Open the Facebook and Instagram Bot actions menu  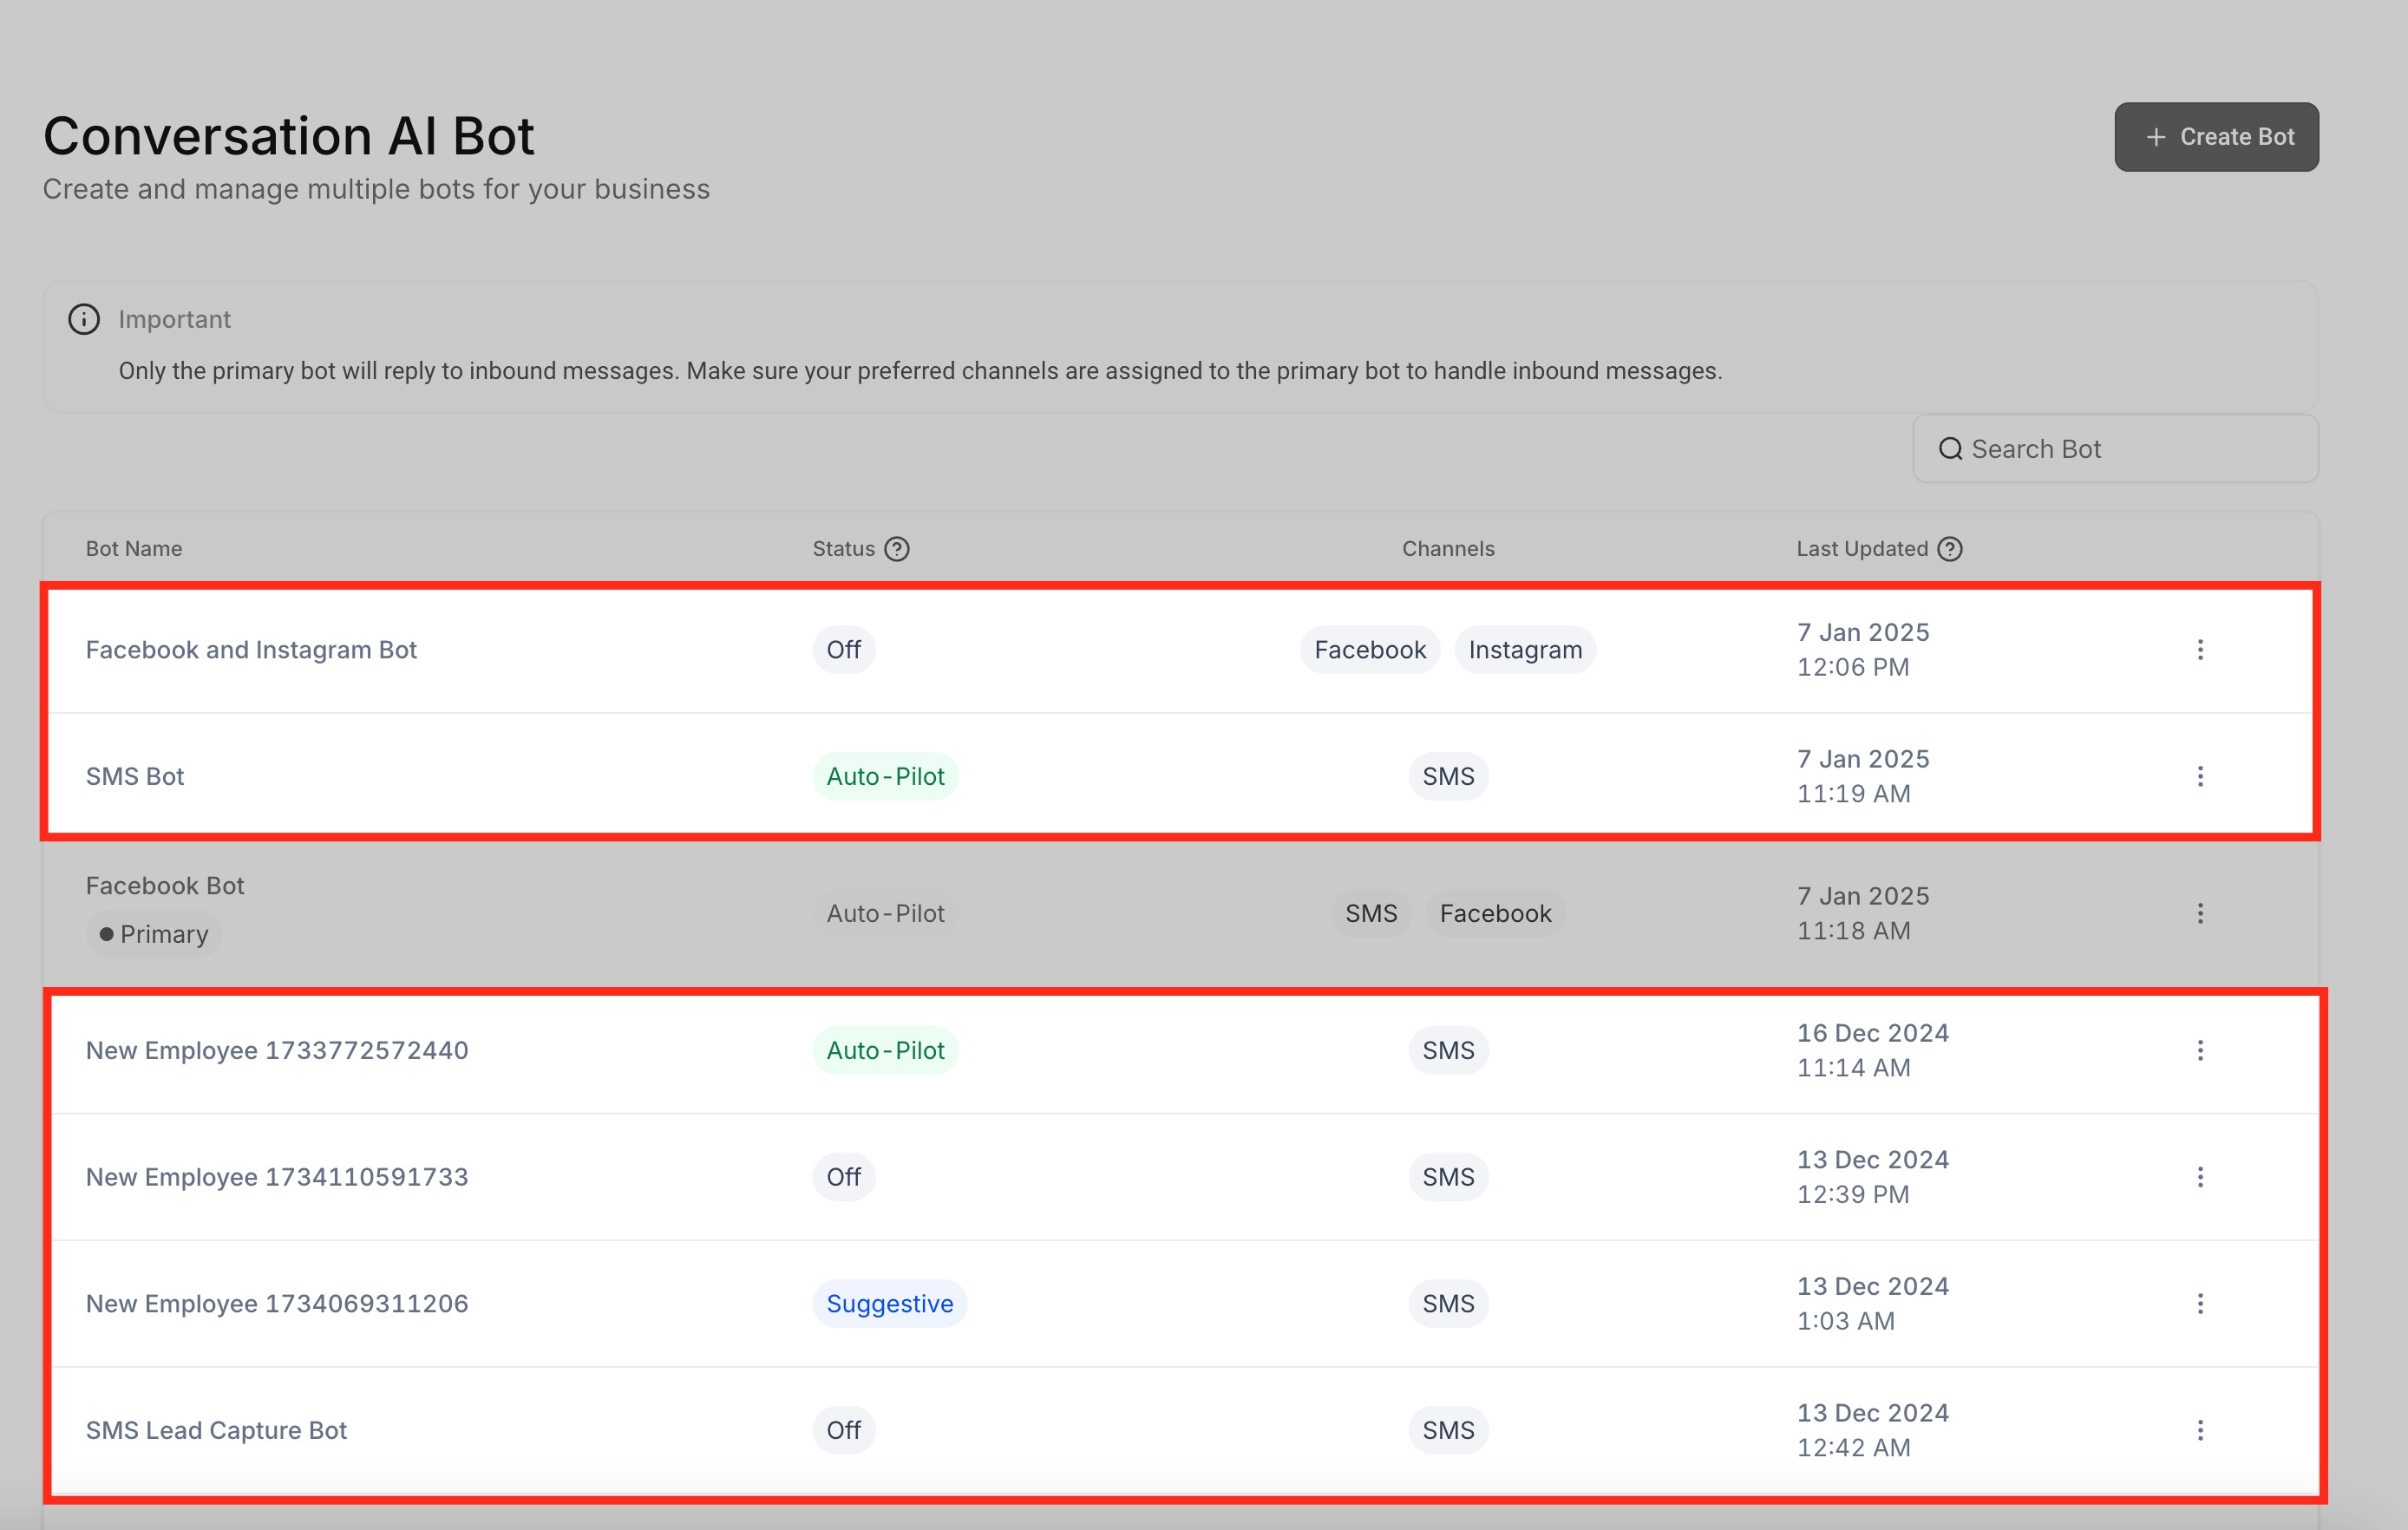2199,650
